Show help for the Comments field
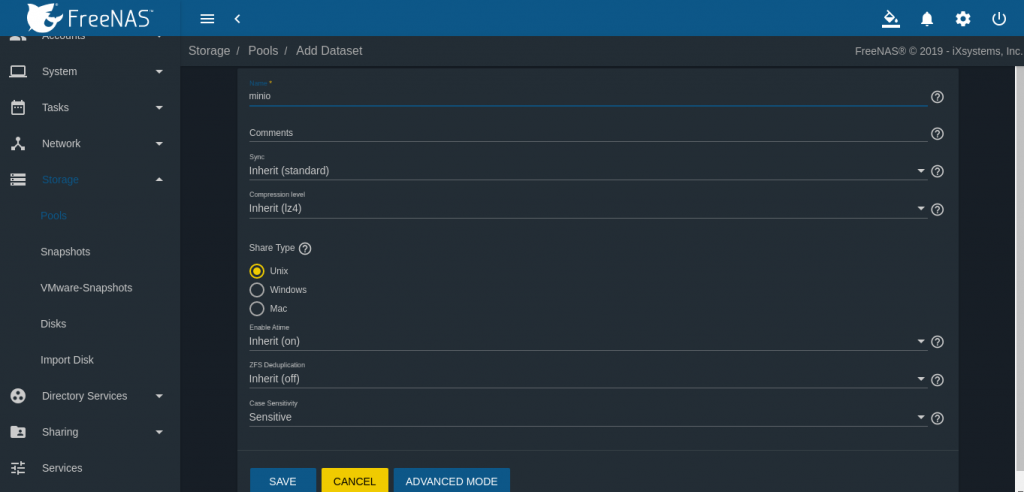This screenshot has width=1024, height=492. point(937,134)
